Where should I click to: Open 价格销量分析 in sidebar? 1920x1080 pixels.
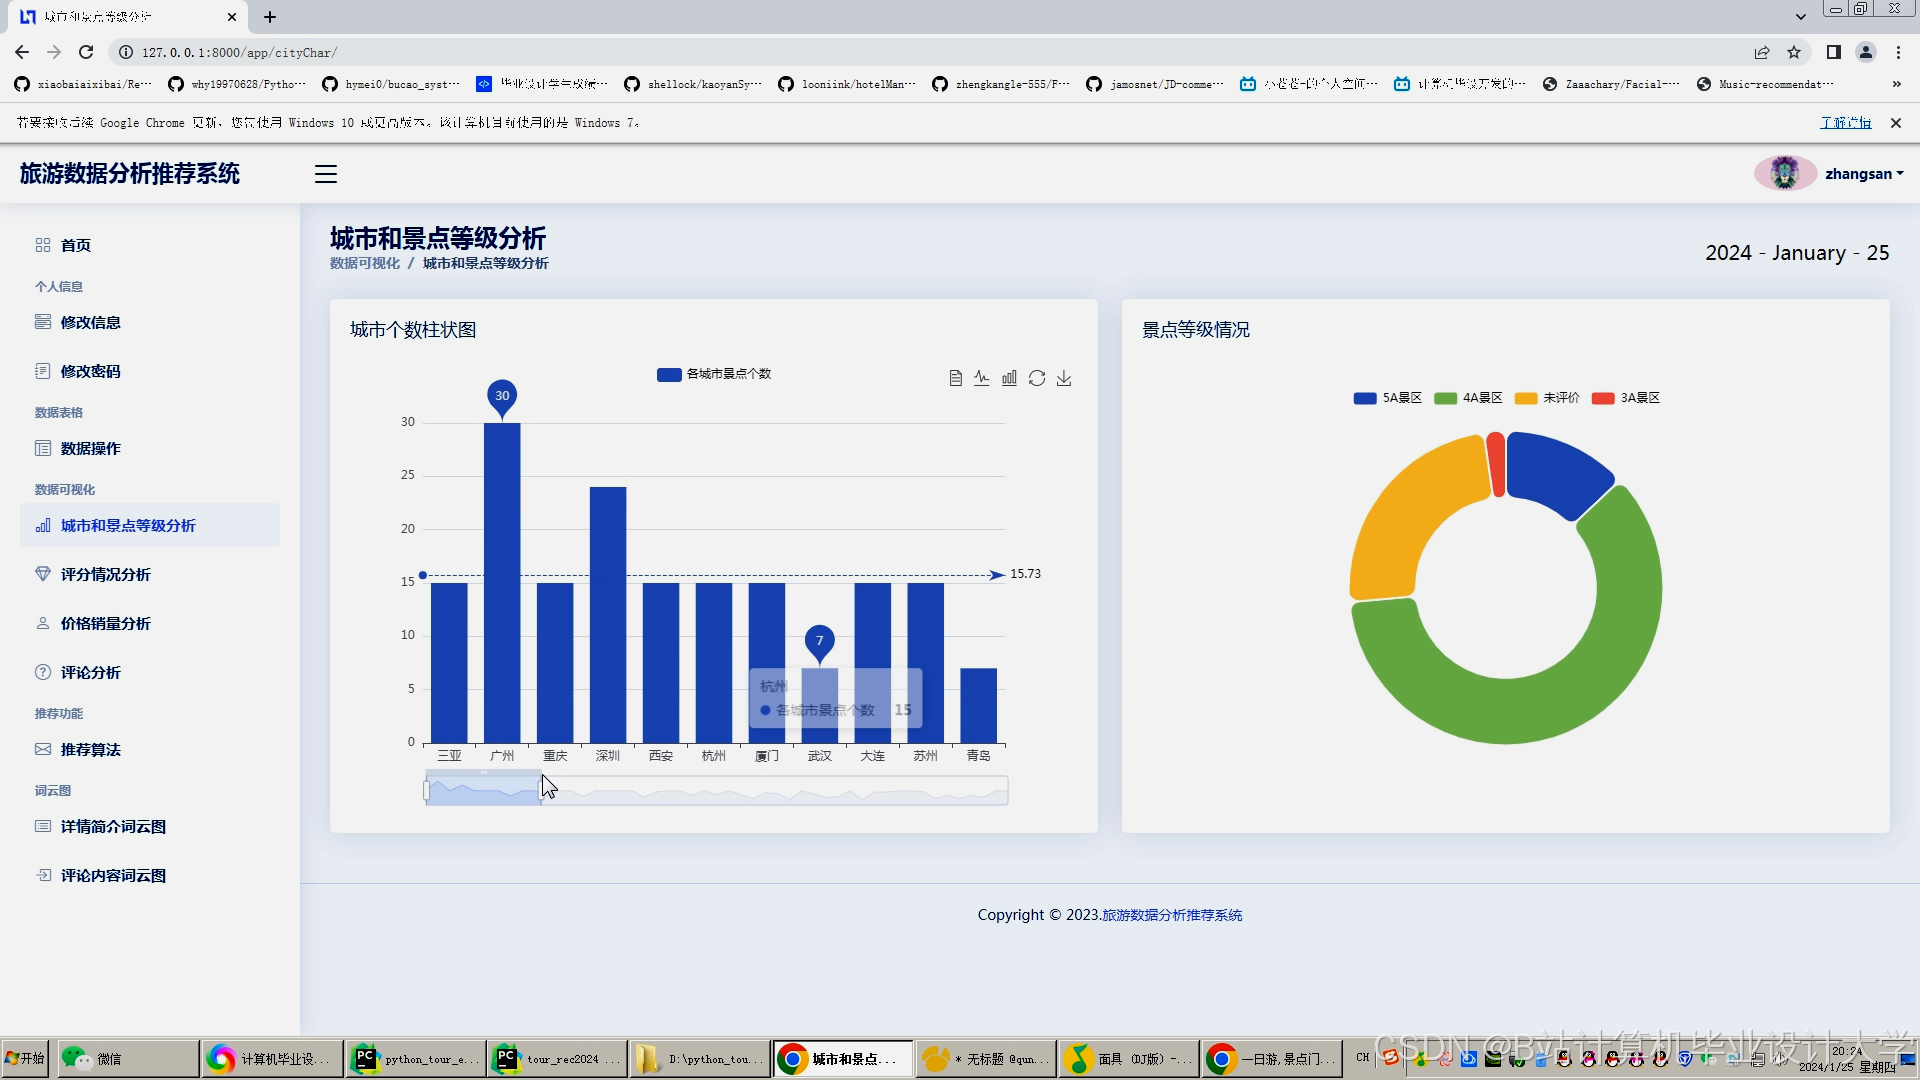(105, 623)
